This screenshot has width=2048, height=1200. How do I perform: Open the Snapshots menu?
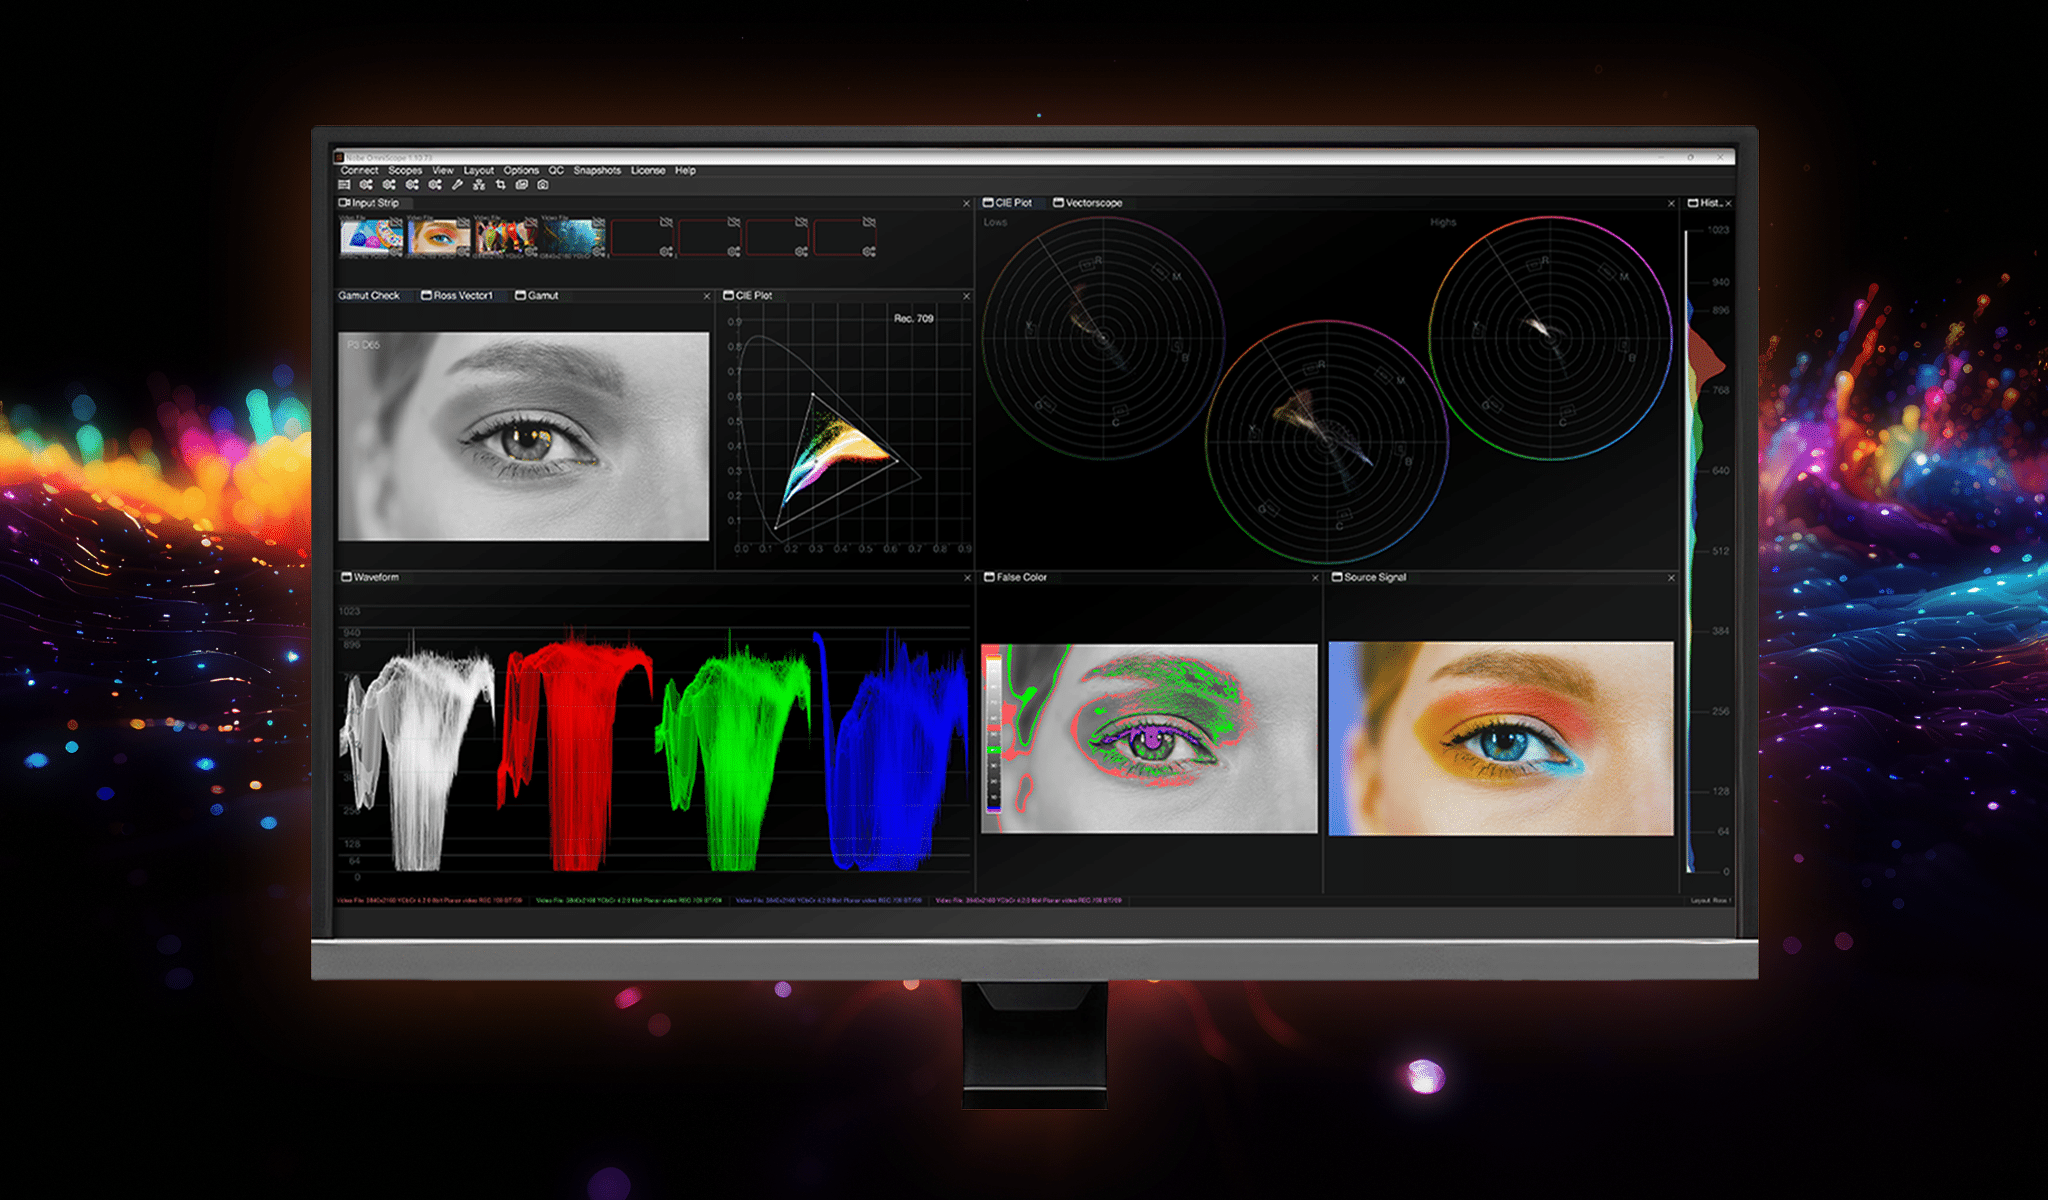597,171
